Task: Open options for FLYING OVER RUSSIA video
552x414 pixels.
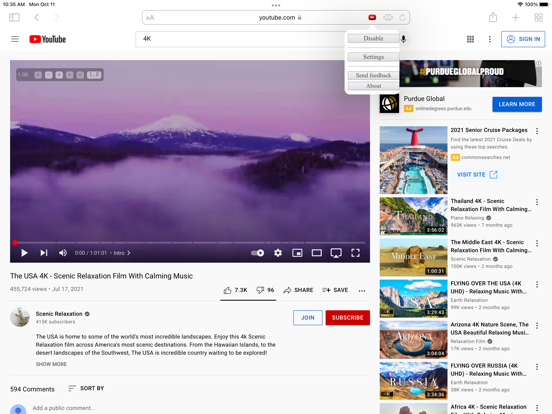Action: 537,367
